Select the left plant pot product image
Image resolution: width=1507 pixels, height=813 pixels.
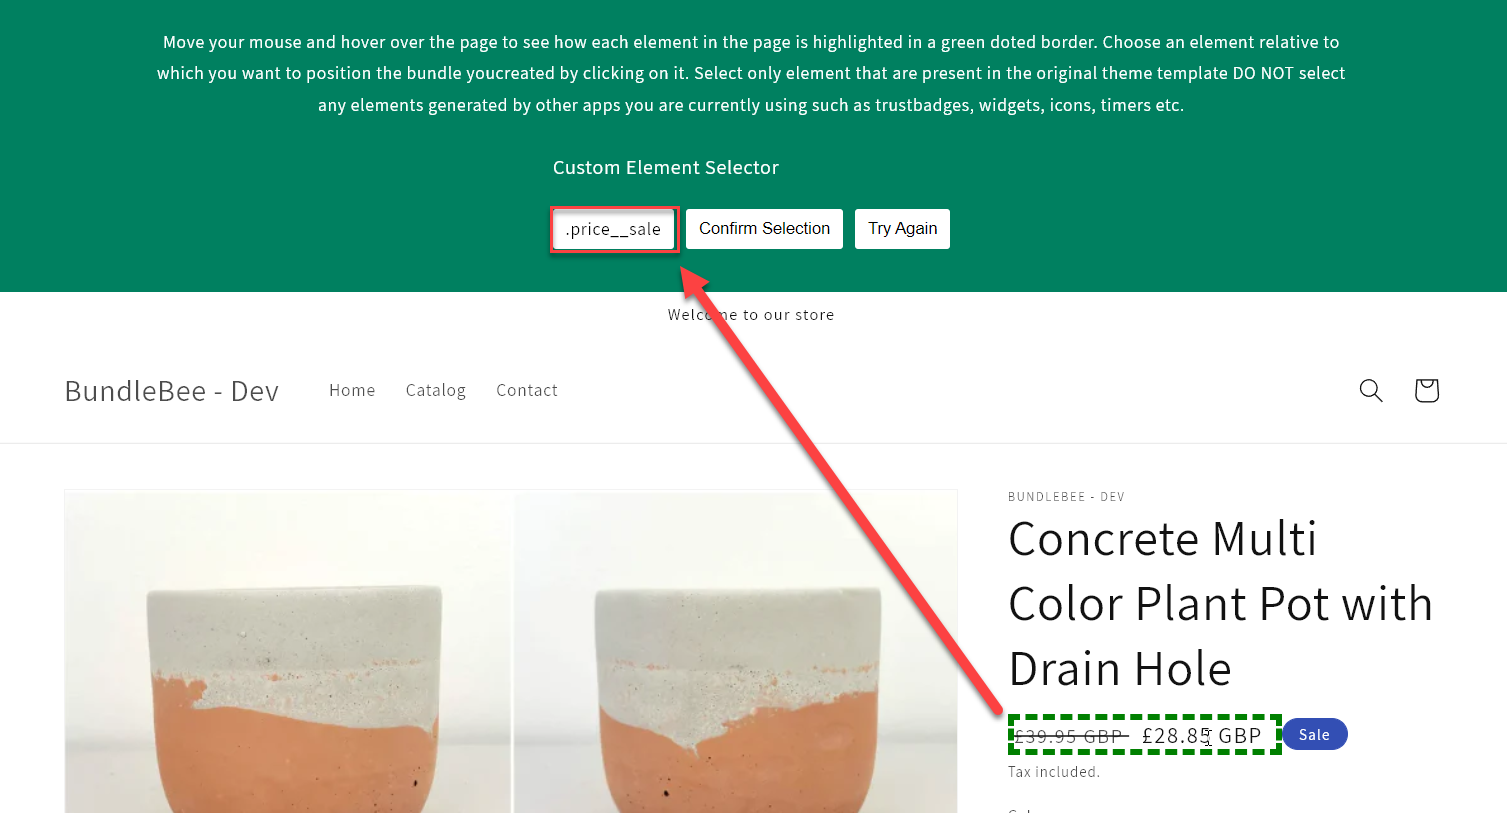289,652
